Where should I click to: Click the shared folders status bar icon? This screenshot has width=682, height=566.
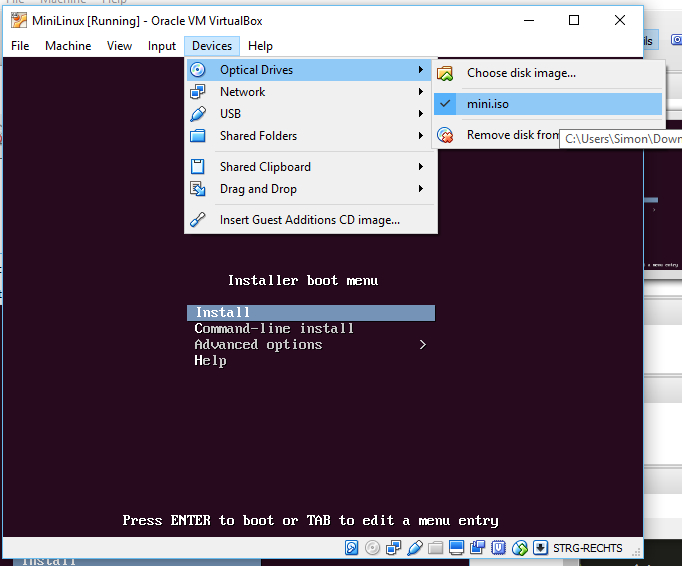pyautogui.click(x=435, y=548)
